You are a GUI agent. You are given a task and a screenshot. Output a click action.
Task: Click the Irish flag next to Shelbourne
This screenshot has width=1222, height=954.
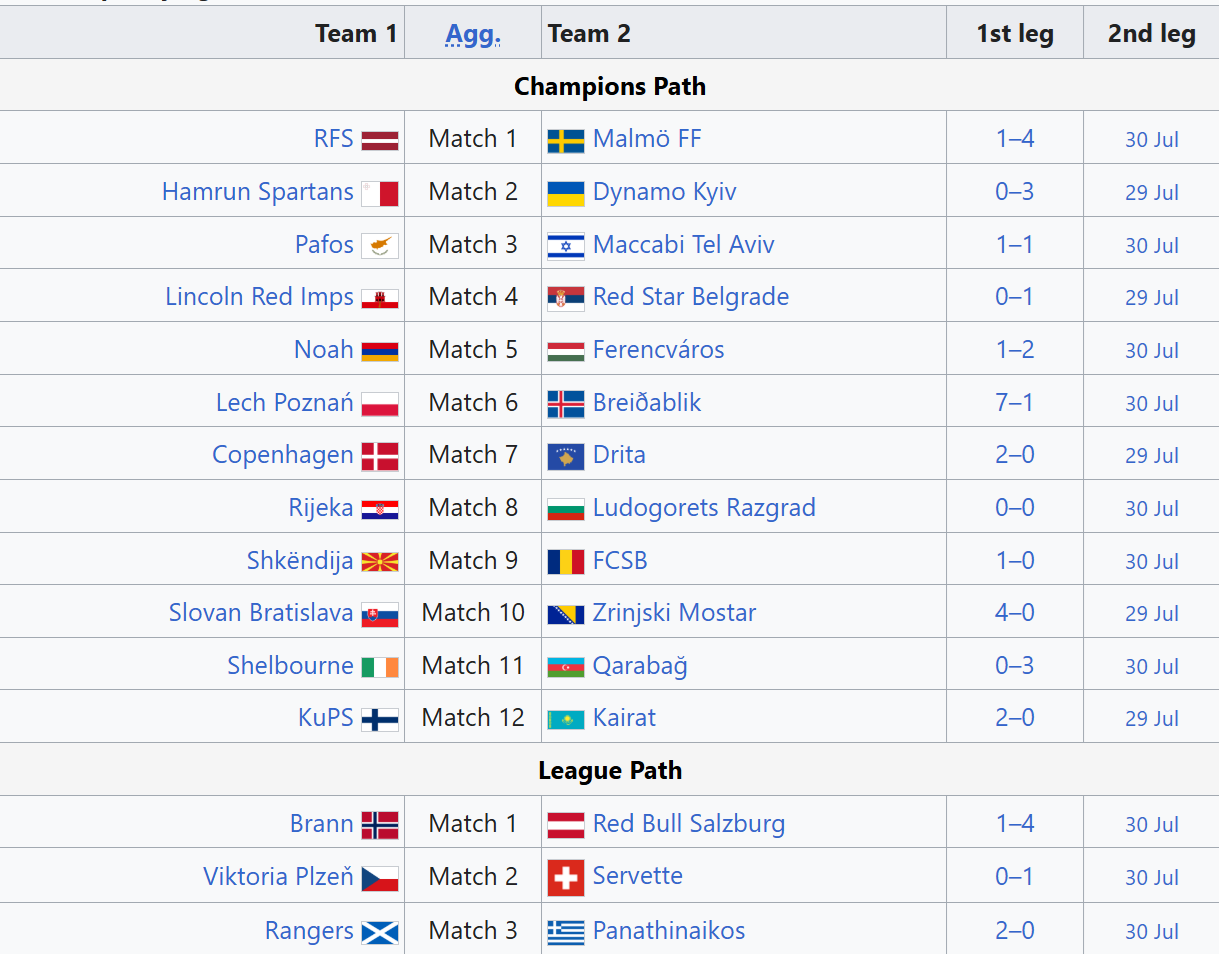click(x=380, y=667)
